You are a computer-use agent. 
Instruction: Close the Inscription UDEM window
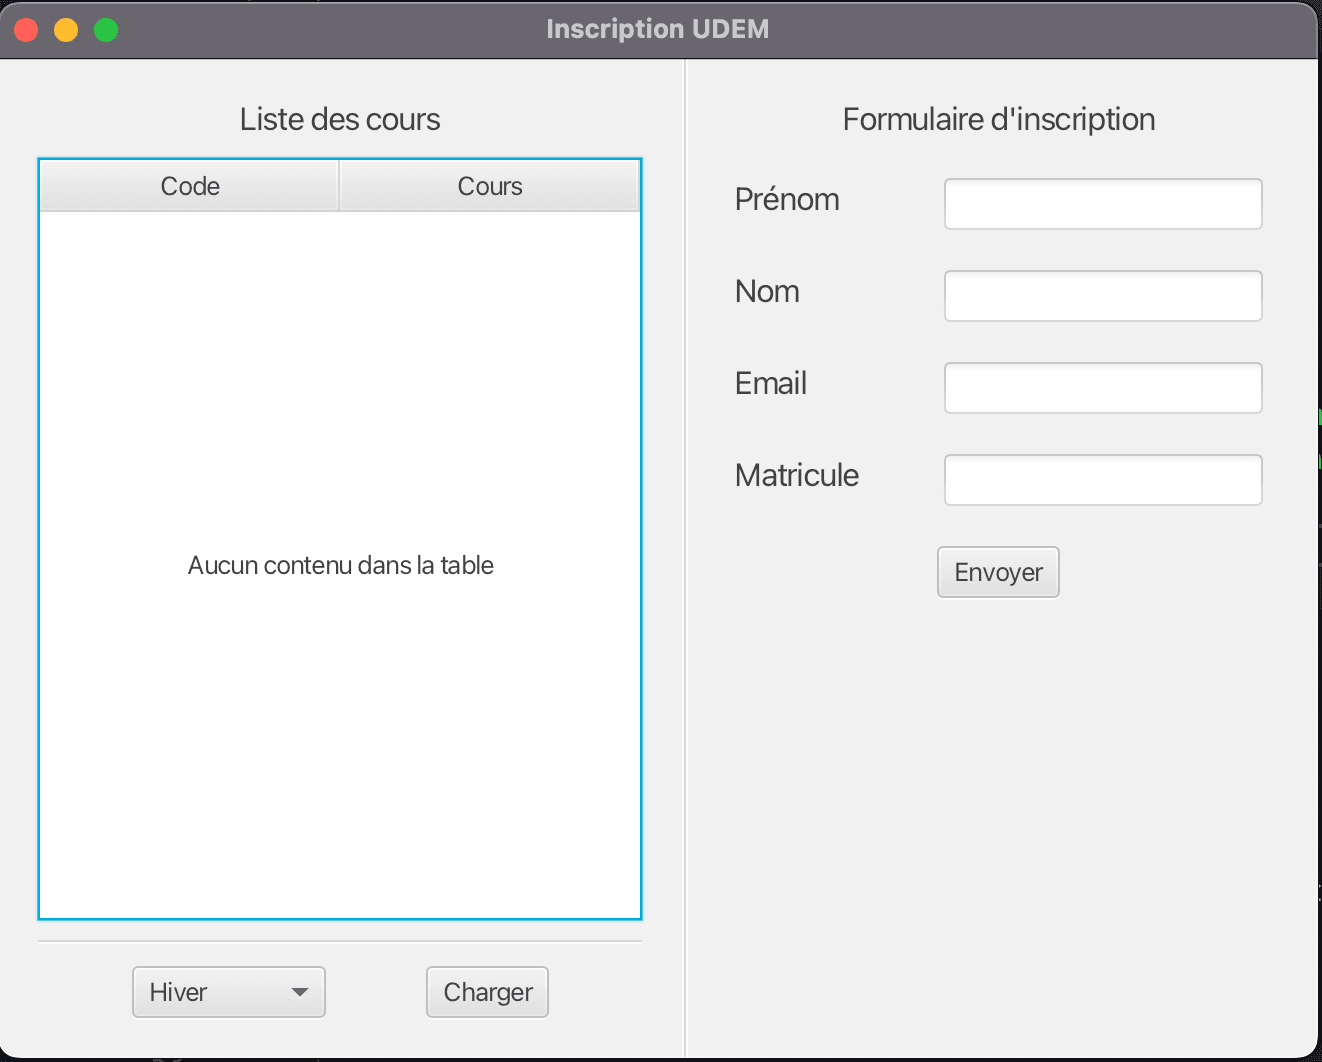27,30
